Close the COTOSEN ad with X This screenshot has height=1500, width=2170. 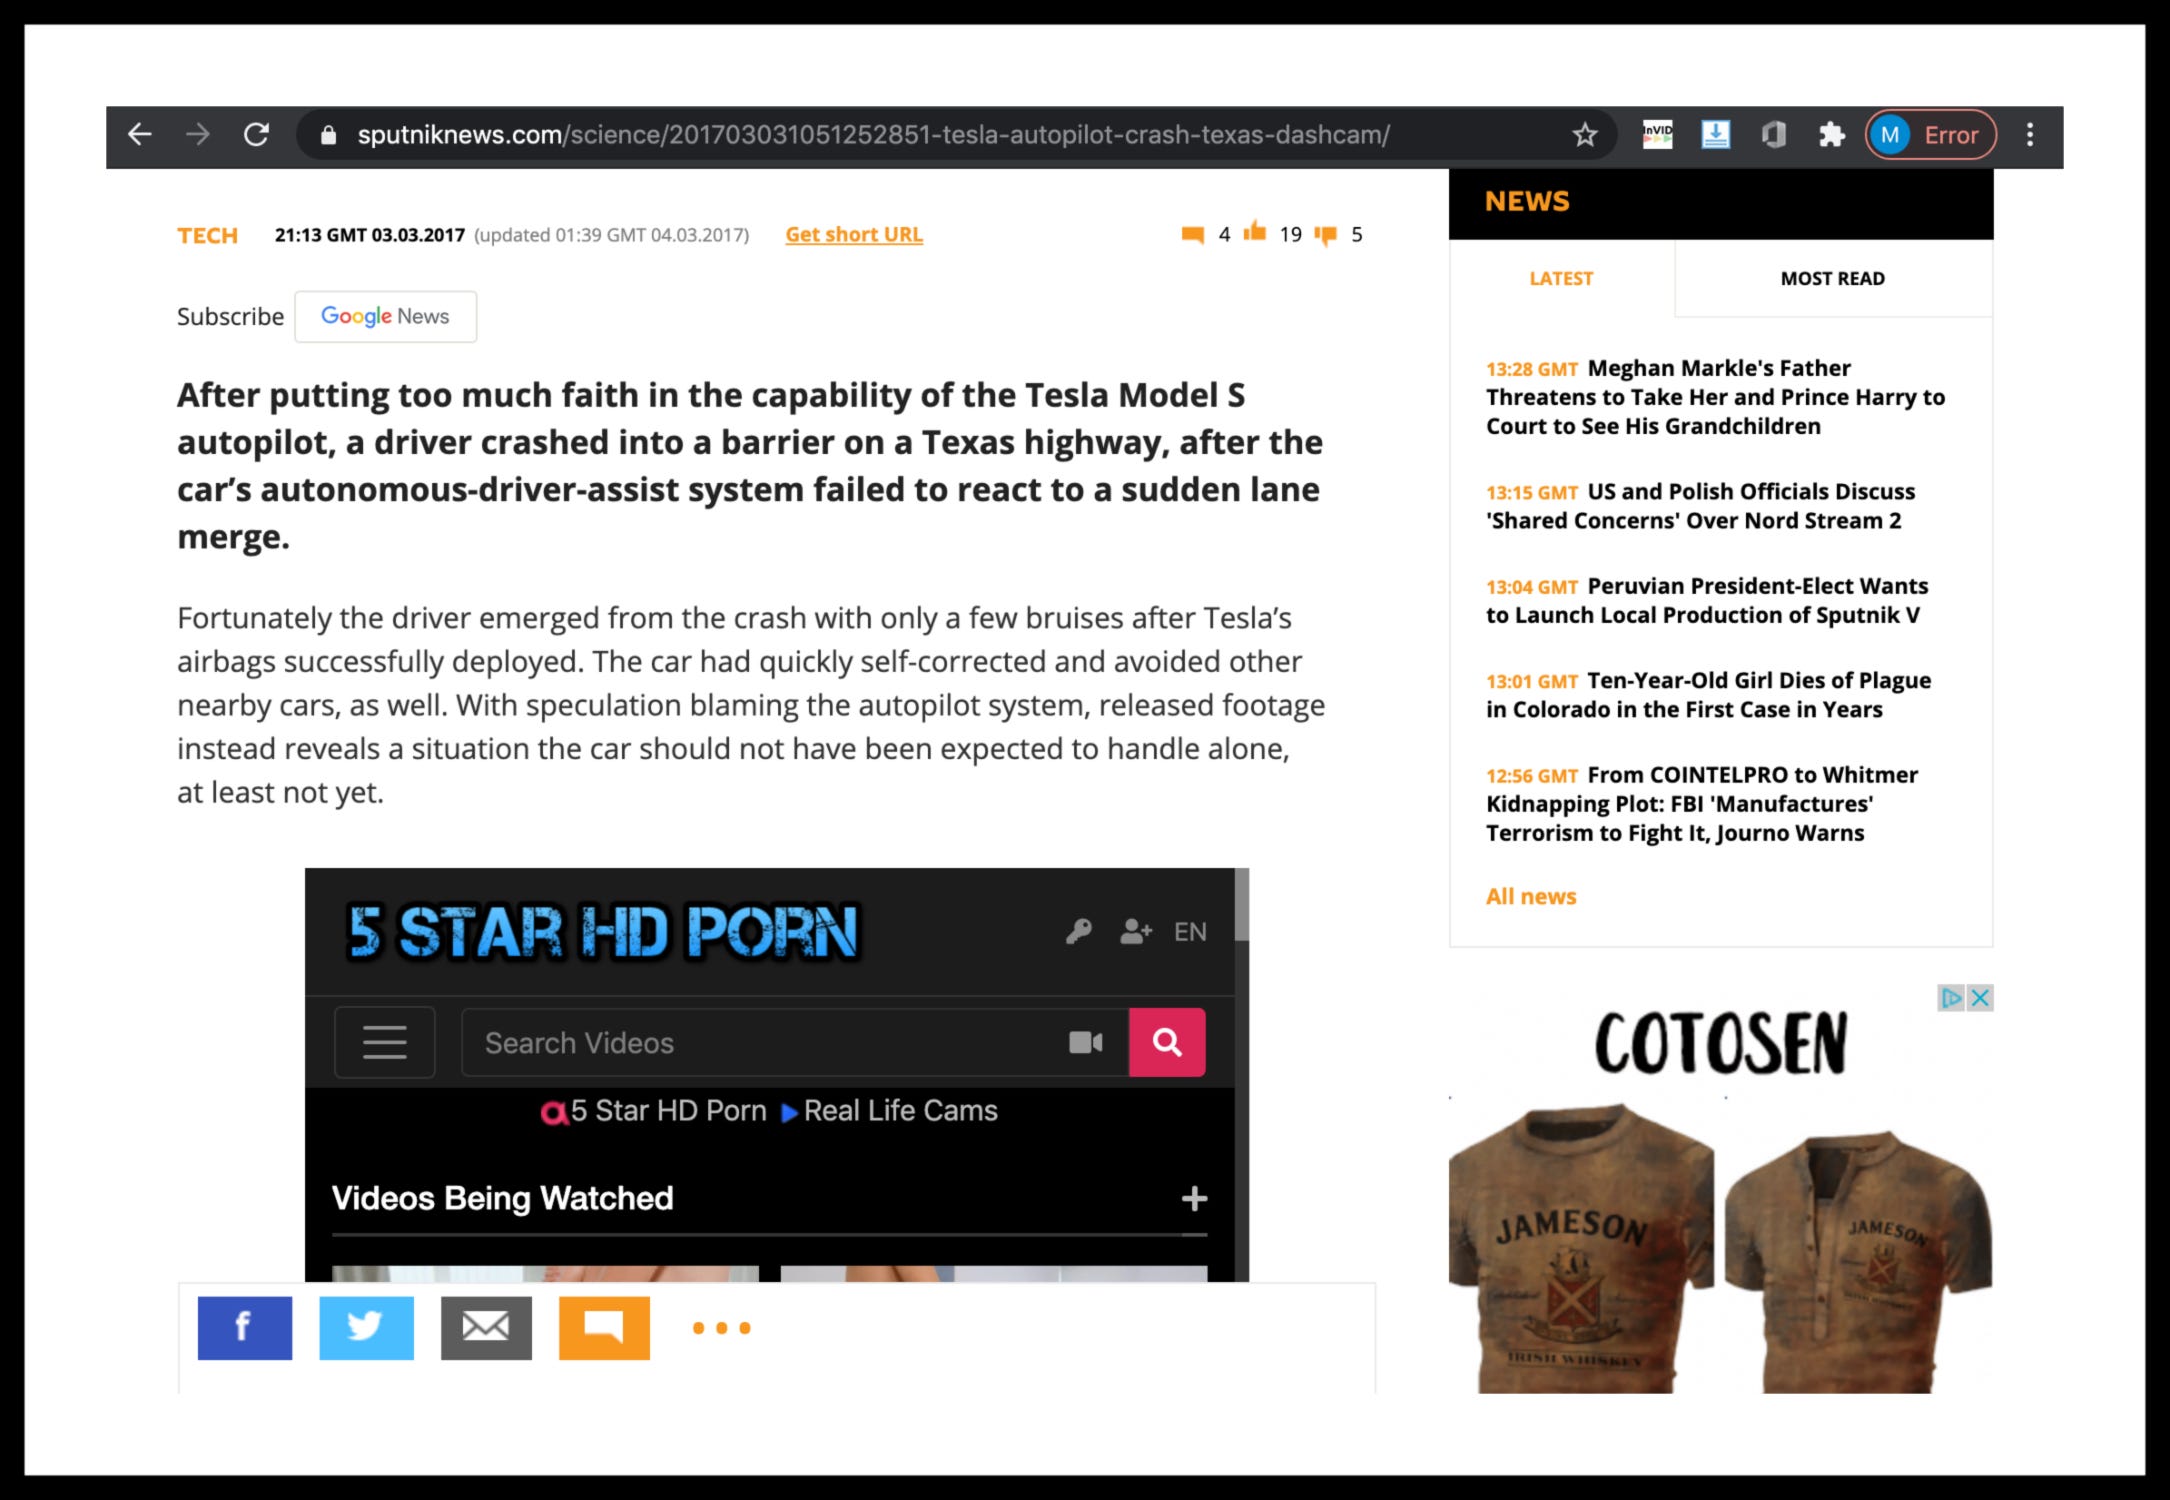(1980, 998)
